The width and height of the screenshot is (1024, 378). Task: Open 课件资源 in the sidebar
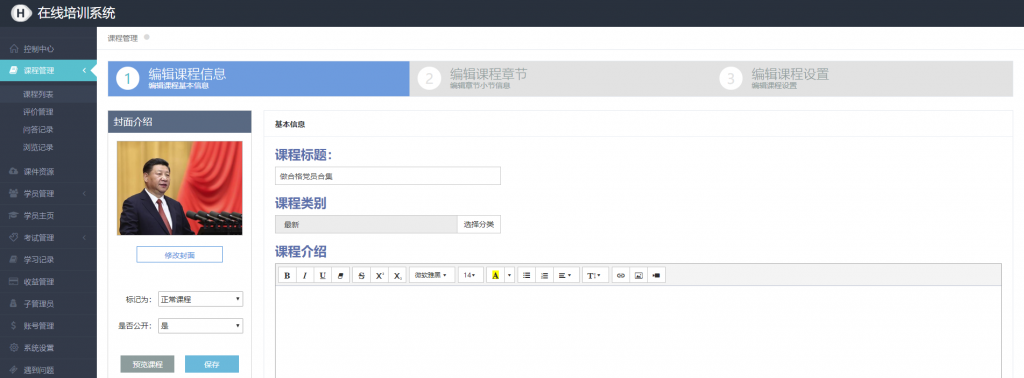click(x=48, y=172)
